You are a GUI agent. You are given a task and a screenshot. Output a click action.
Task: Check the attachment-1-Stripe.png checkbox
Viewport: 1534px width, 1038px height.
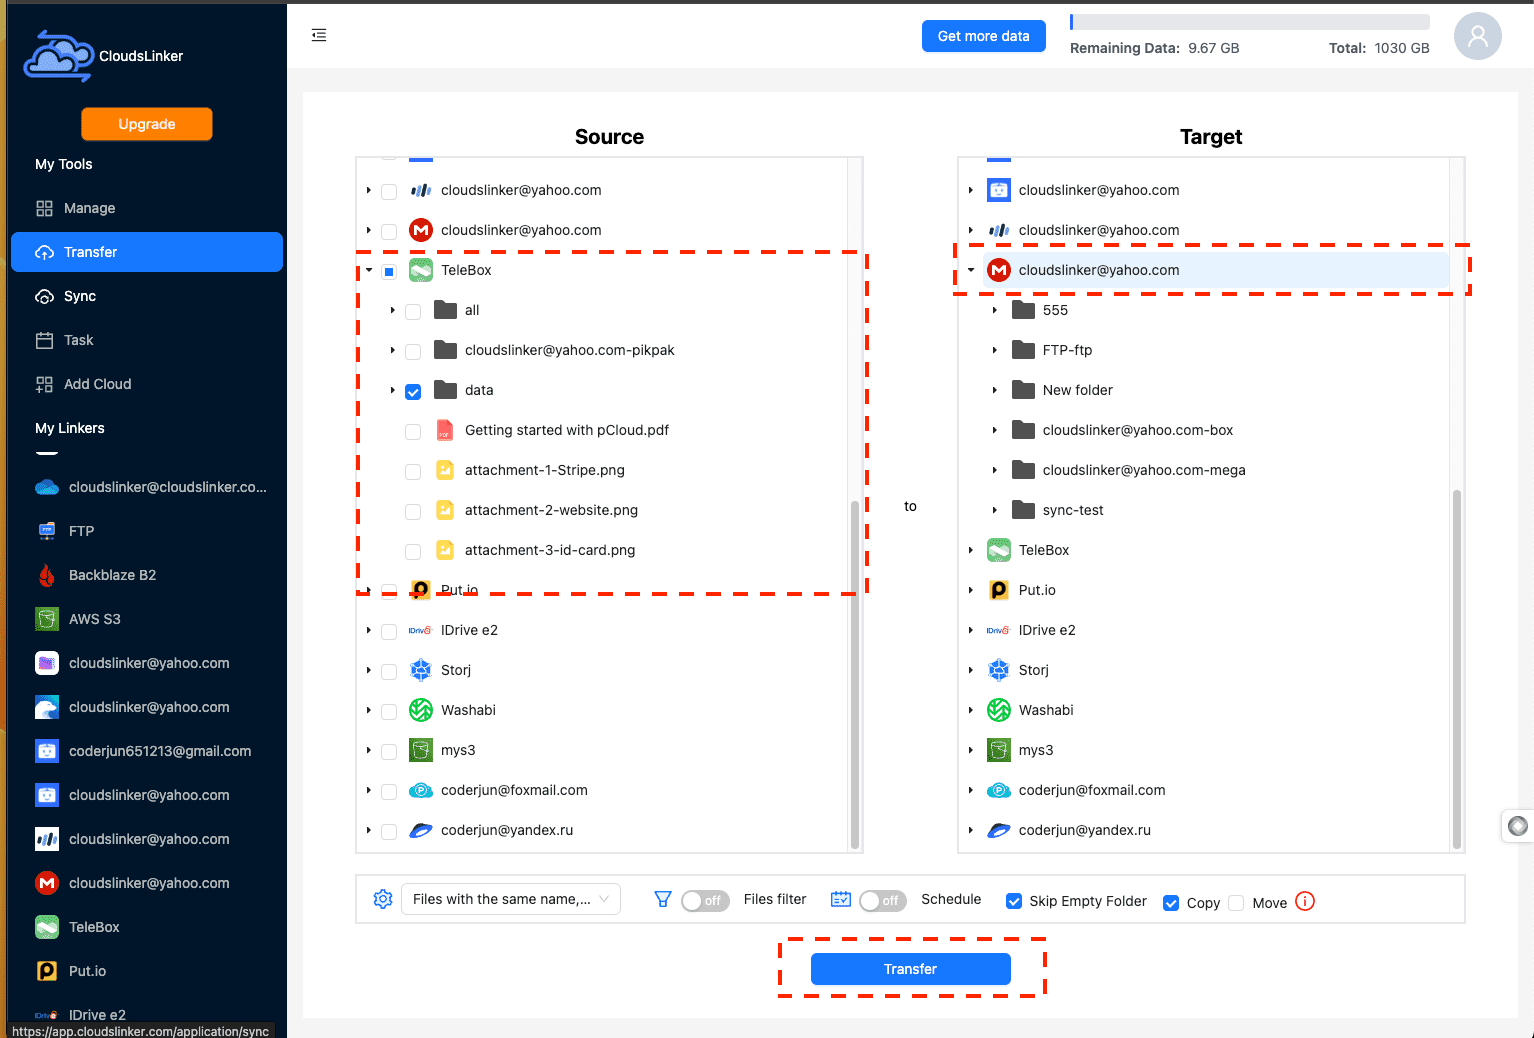(413, 471)
